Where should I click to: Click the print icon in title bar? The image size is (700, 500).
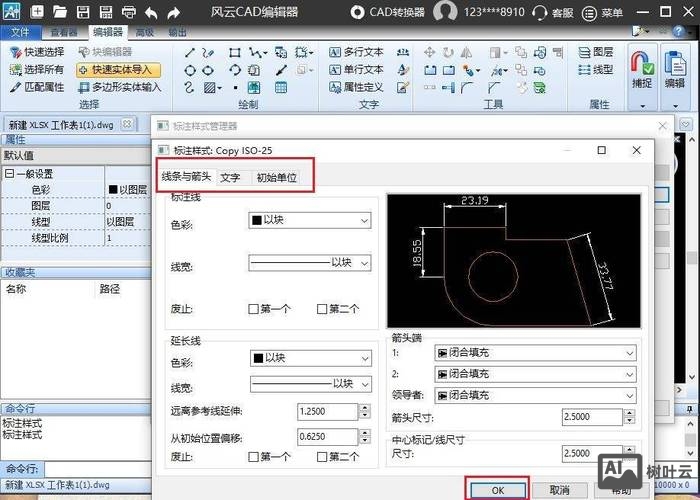(x=129, y=12)
